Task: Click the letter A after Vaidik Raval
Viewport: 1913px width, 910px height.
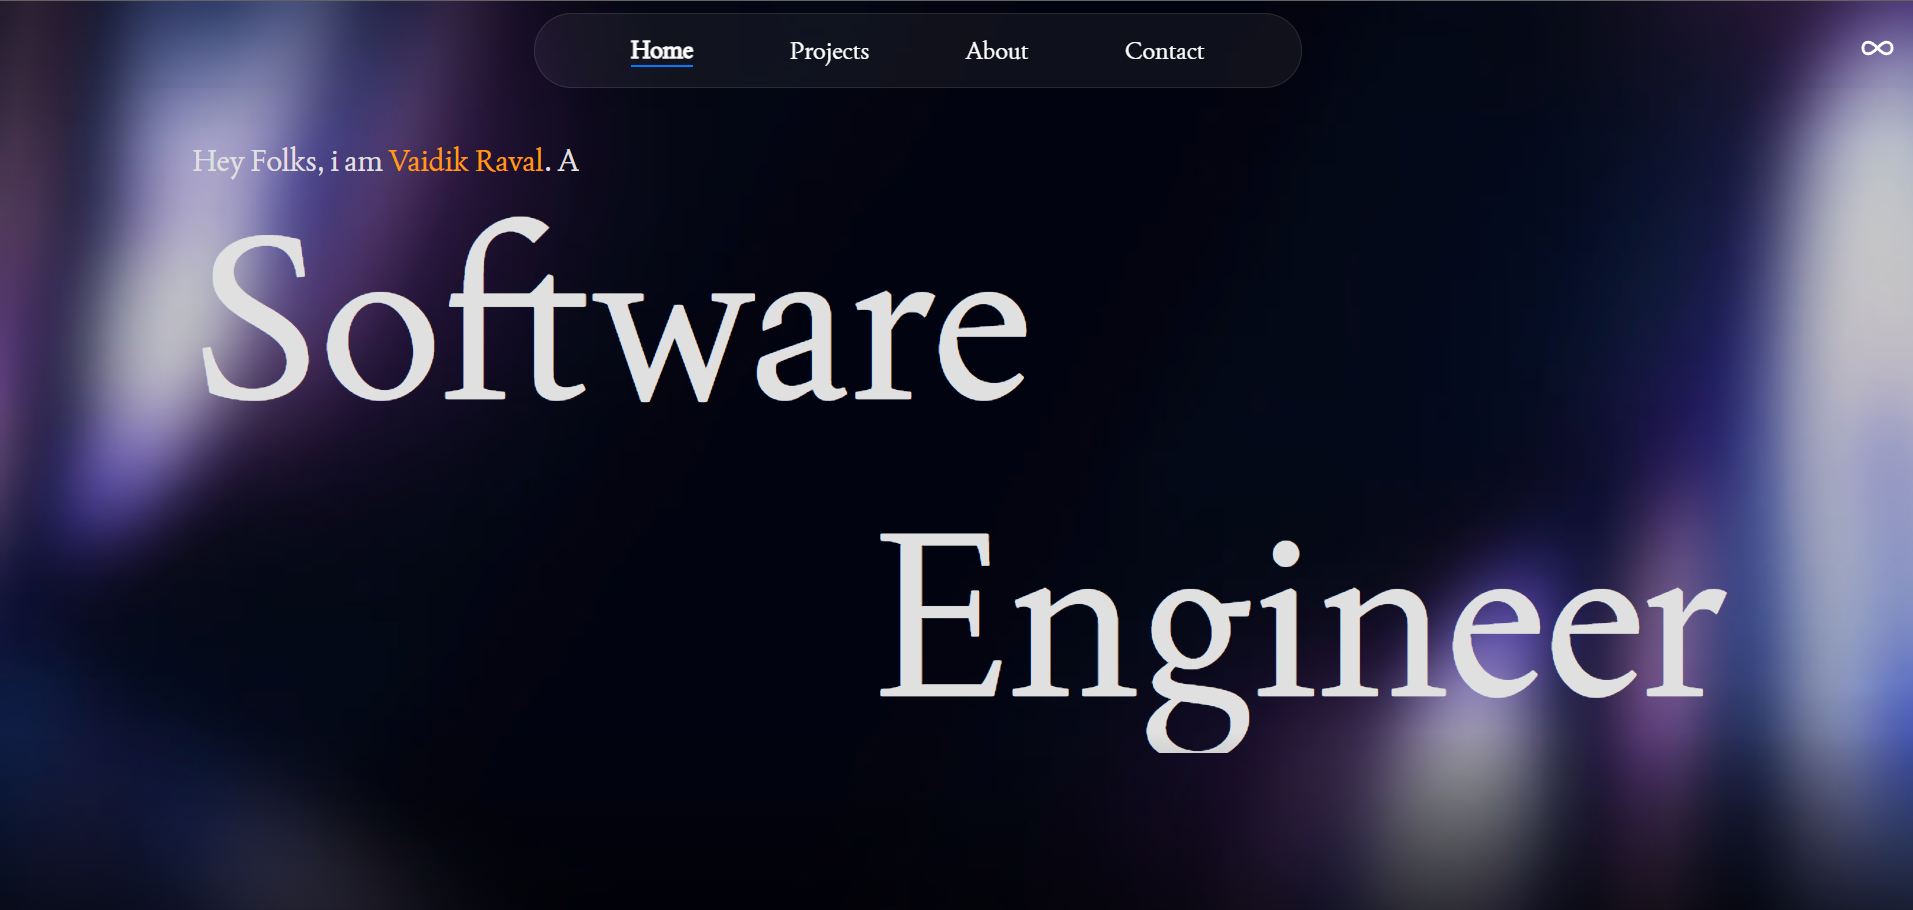Action: [x=568, y=160]
